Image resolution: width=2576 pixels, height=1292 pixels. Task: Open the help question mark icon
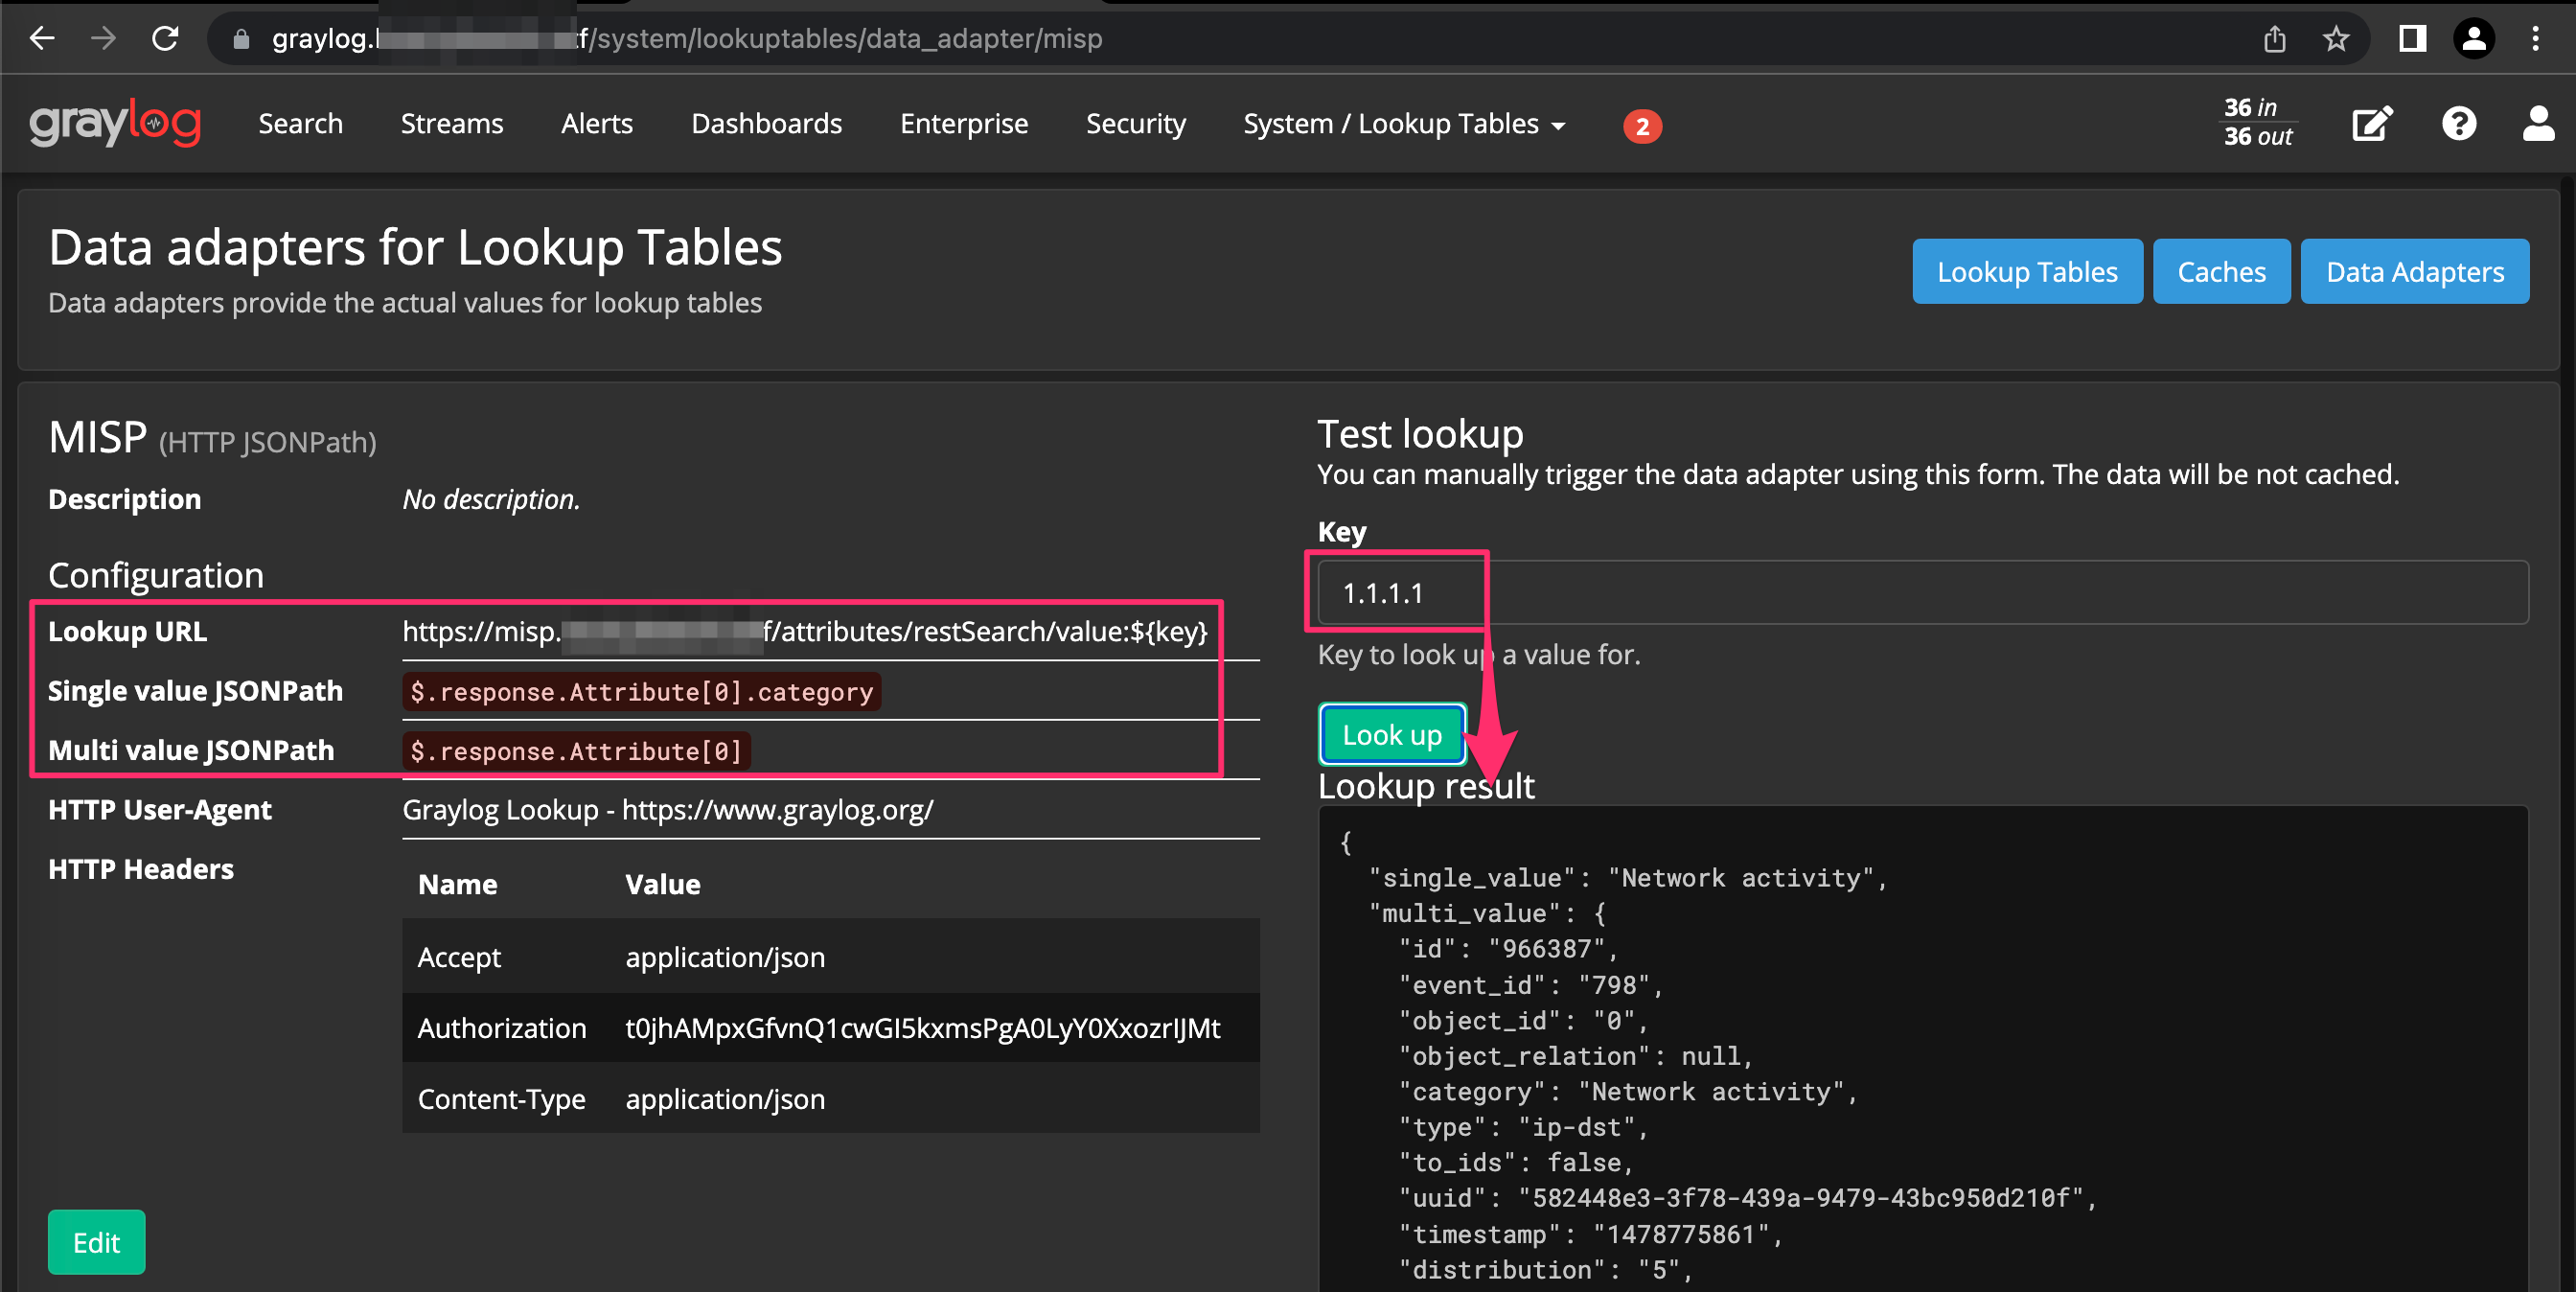2460,123
